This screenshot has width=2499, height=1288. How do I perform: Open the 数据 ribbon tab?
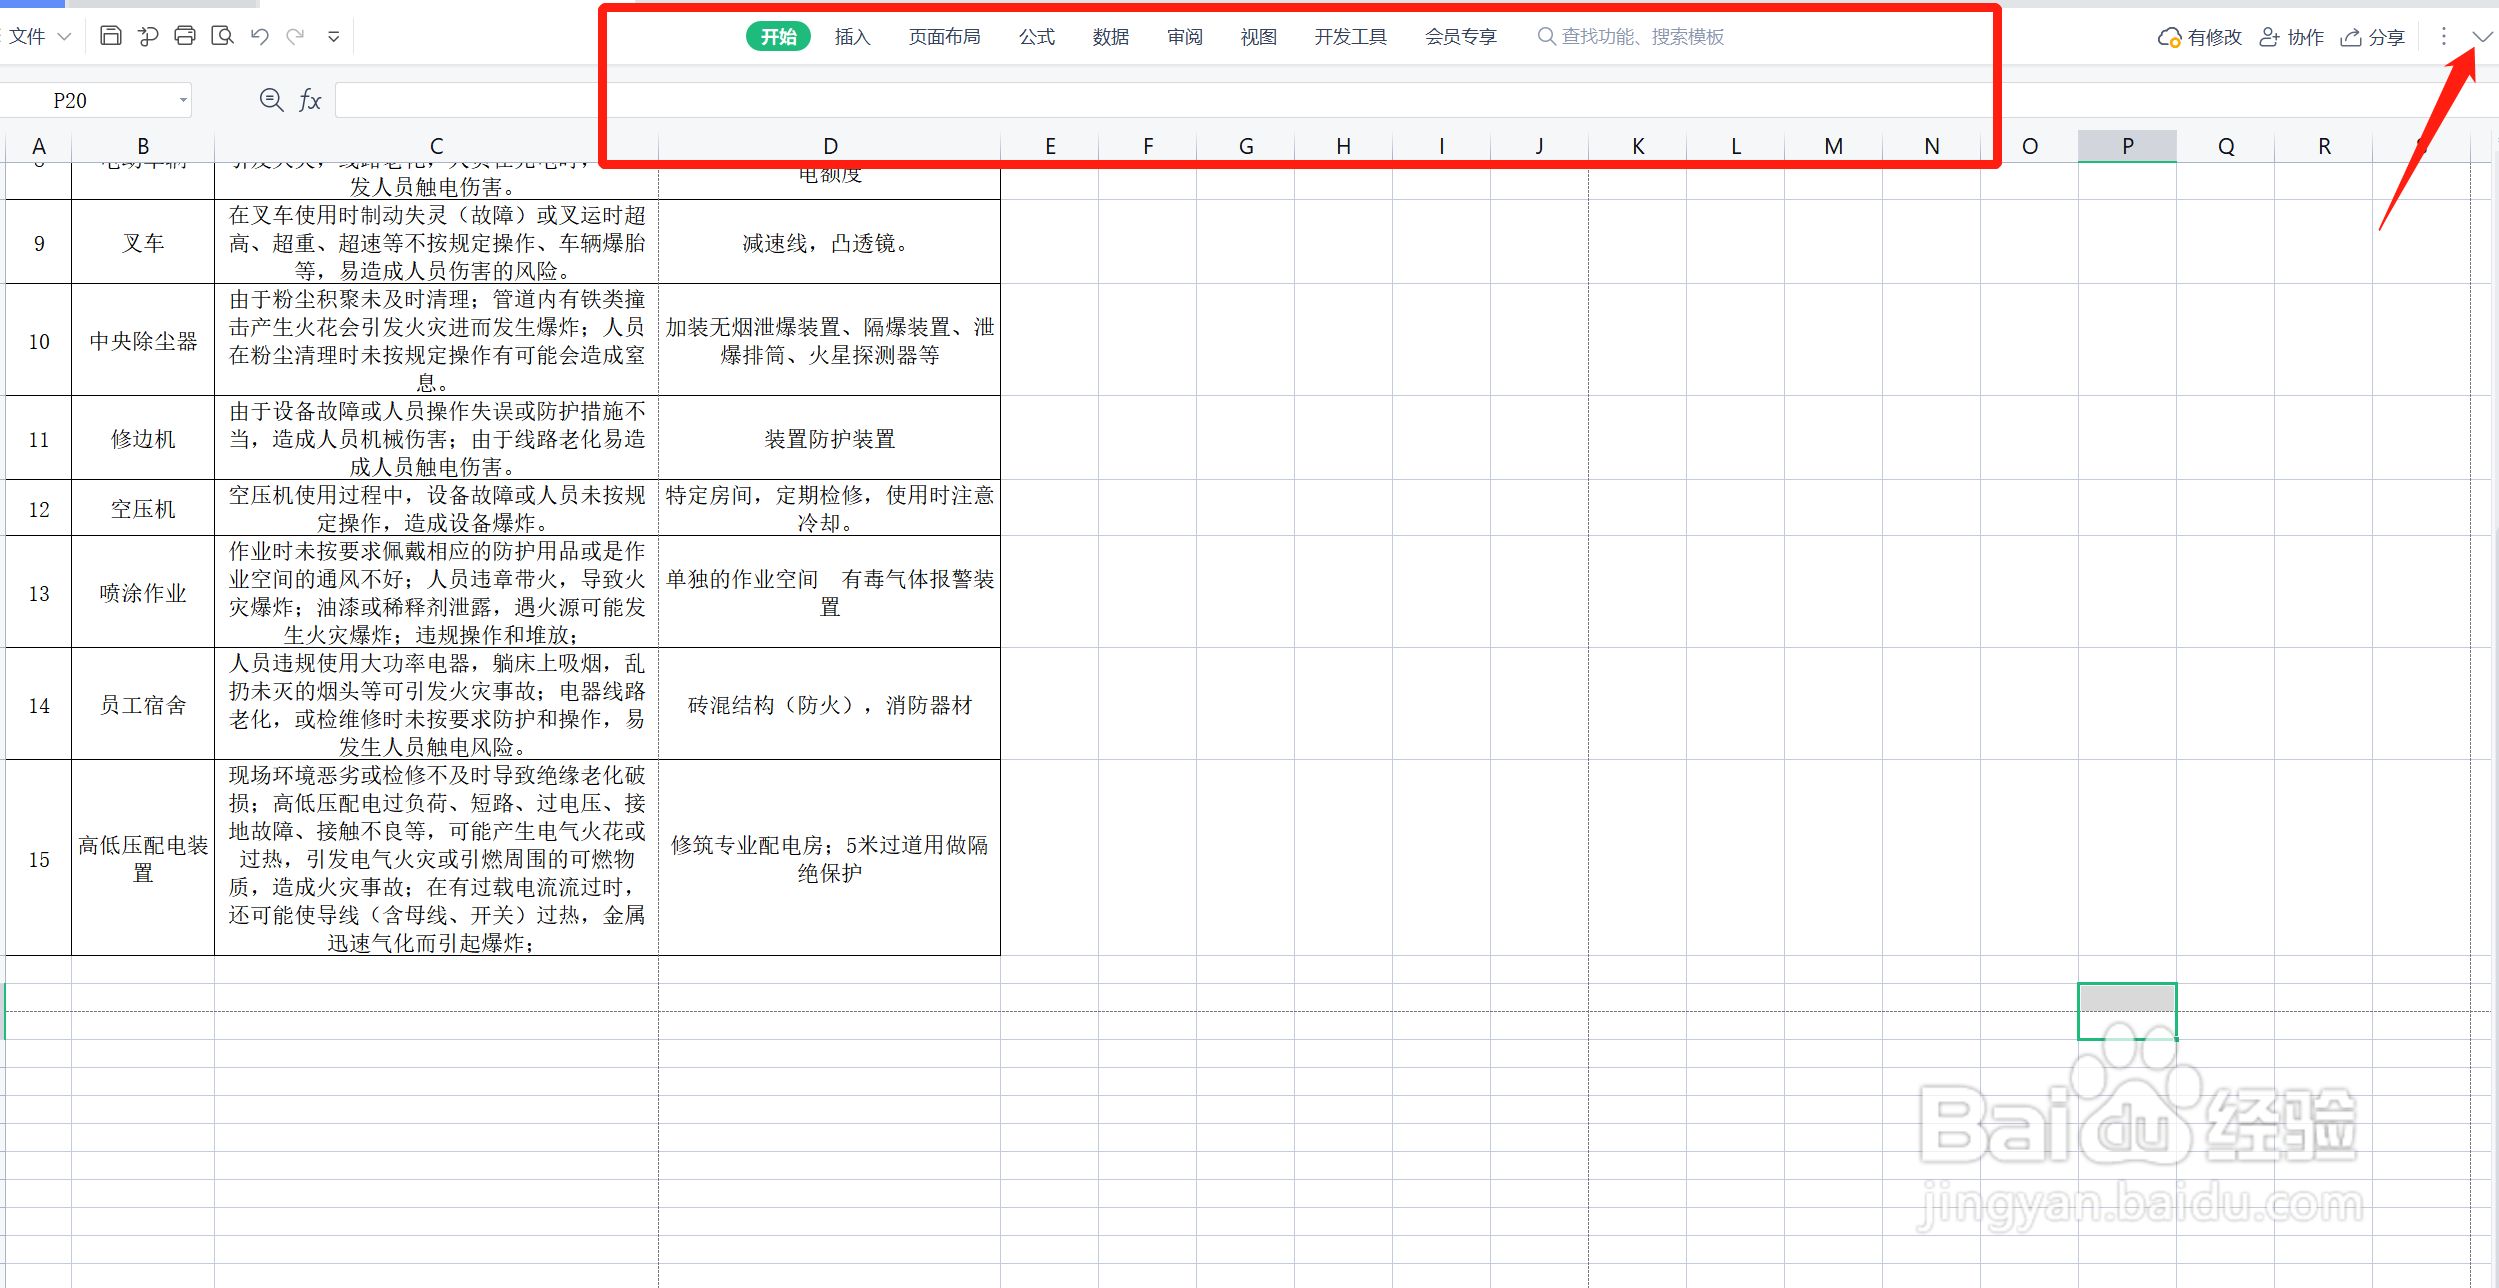point(1109,36)
